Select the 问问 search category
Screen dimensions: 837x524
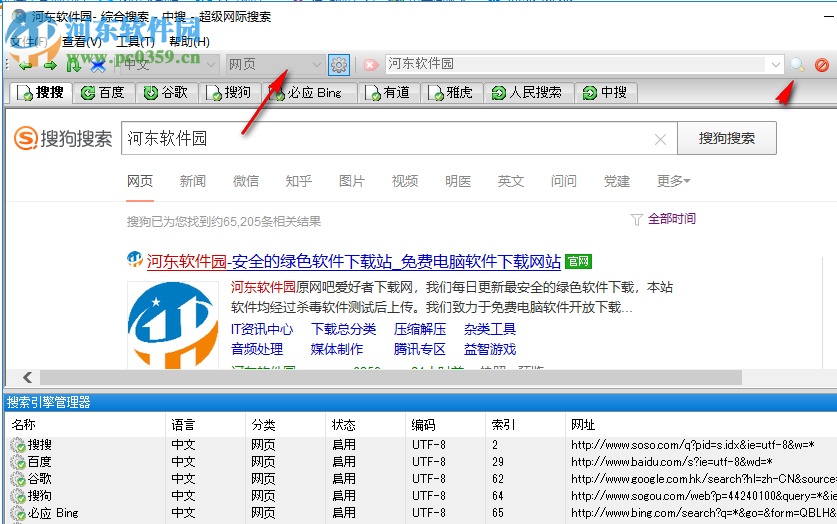[x=564, y=181]
